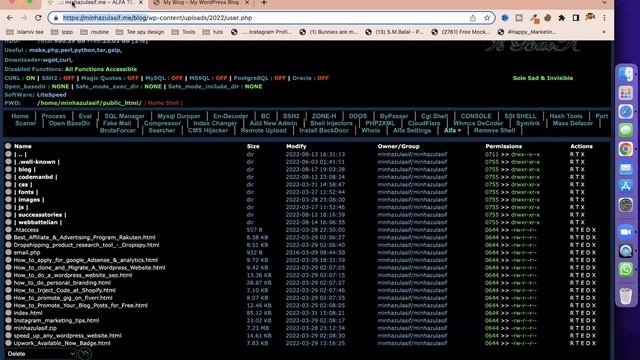Open Zoom from the dock

626,232
